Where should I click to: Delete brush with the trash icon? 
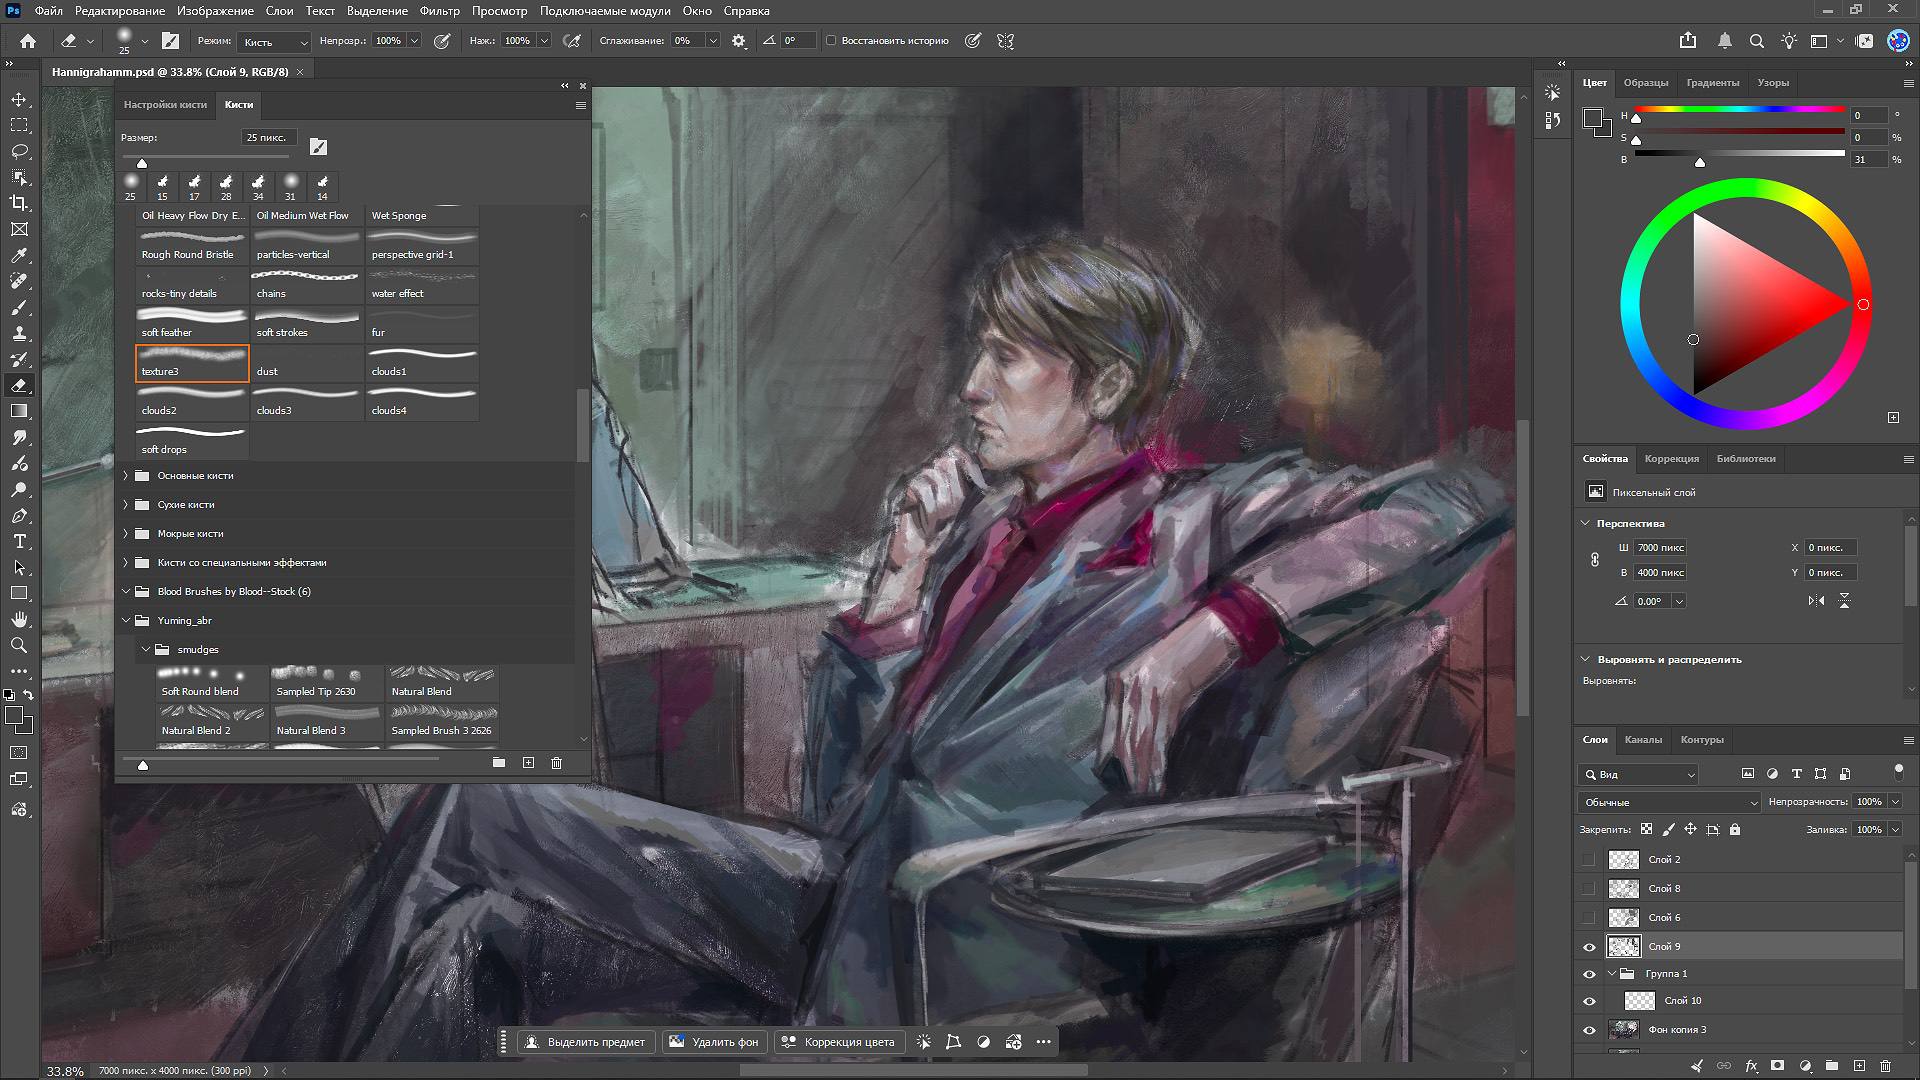[557, 763]
